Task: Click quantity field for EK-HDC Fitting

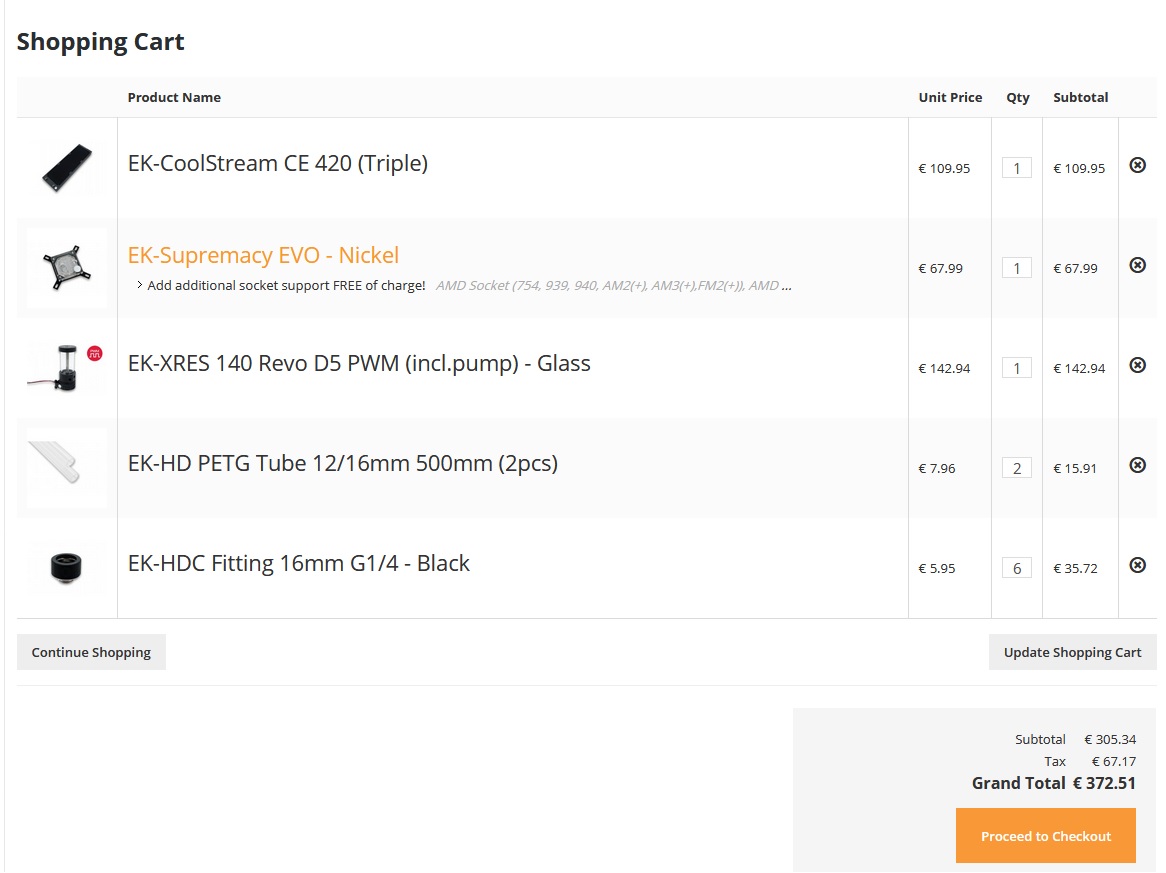Action: (x=1017, y=568)
